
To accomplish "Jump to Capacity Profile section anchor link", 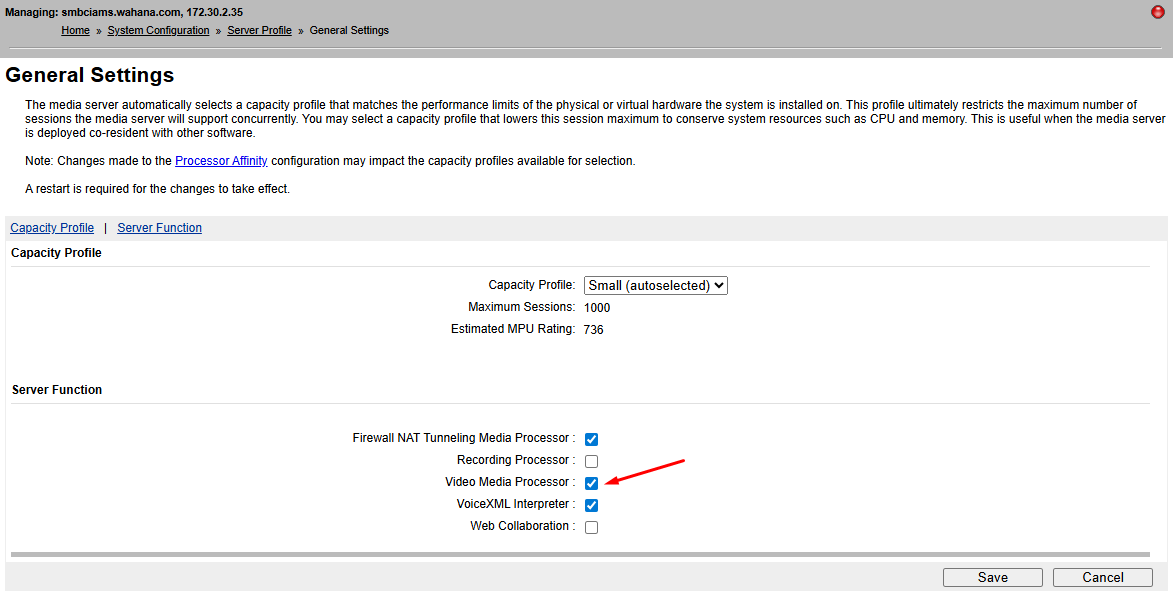I will 52,228.
